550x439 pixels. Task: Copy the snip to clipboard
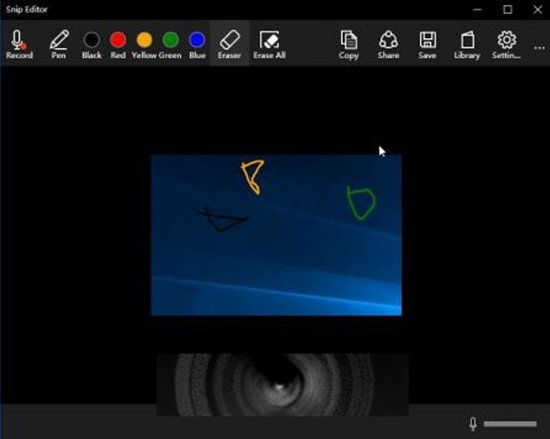(x=348, y=44)
